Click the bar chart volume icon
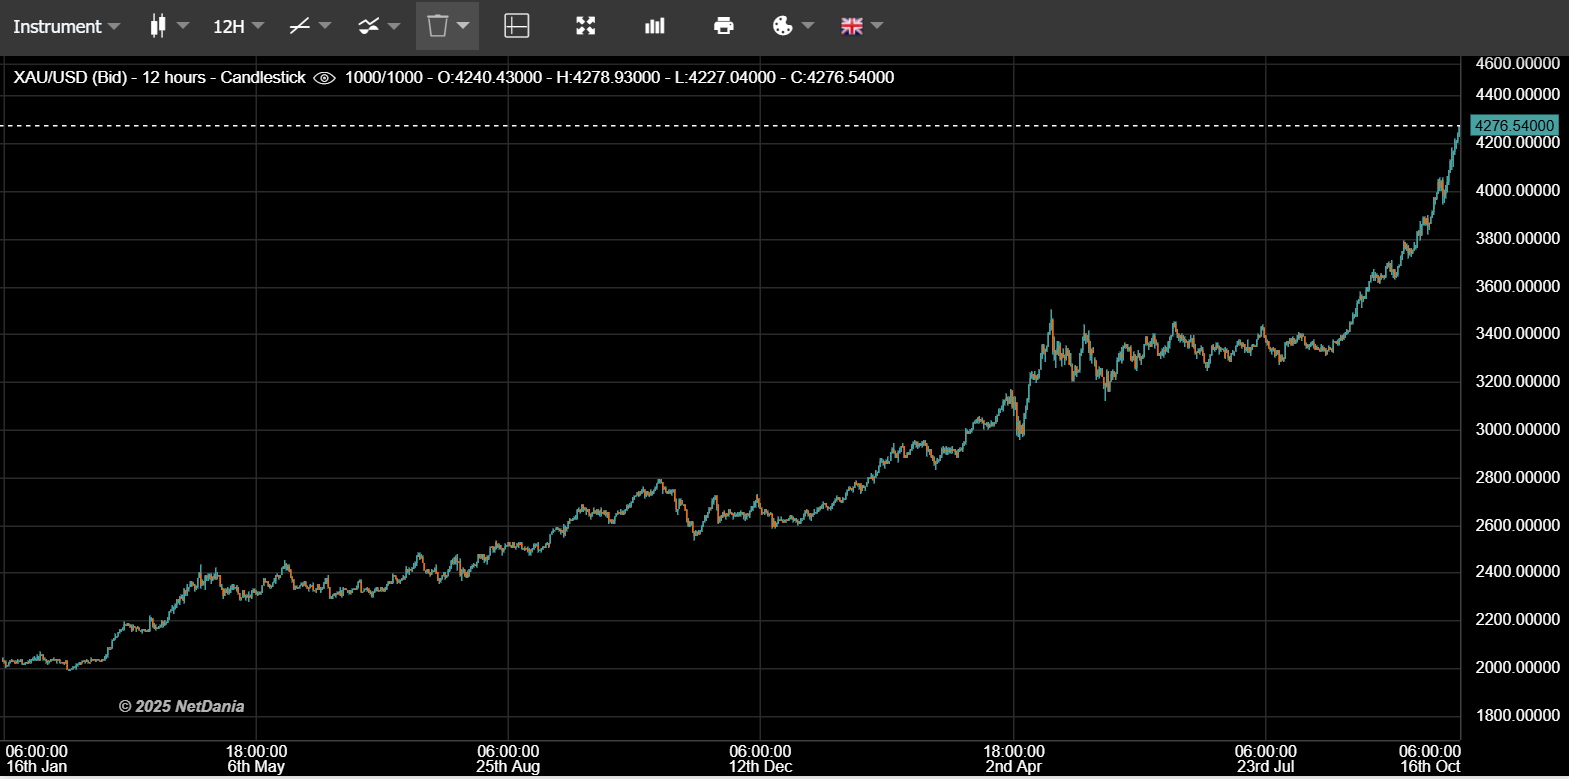The width and height of the screenshot is (1569, 779). point(655,26)
